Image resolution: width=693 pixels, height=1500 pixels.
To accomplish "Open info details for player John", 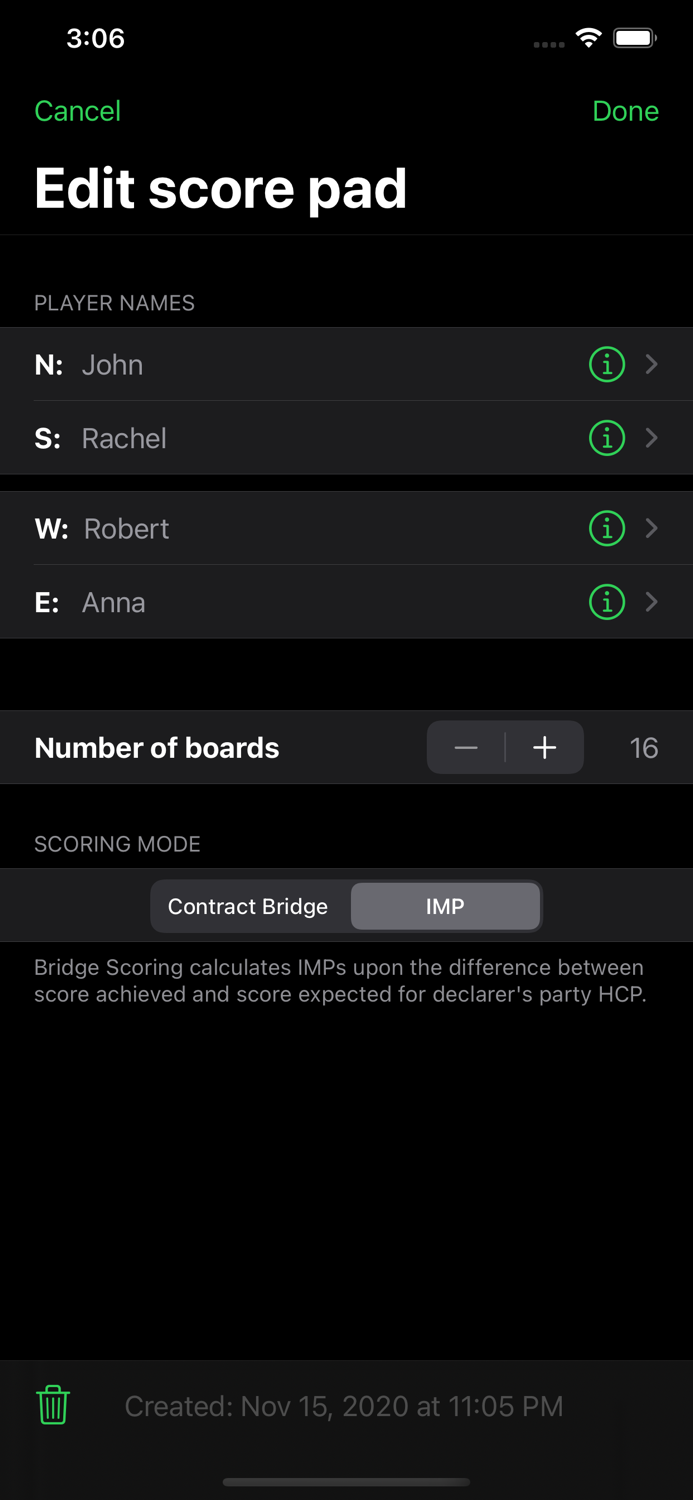I will pos(607,365).
